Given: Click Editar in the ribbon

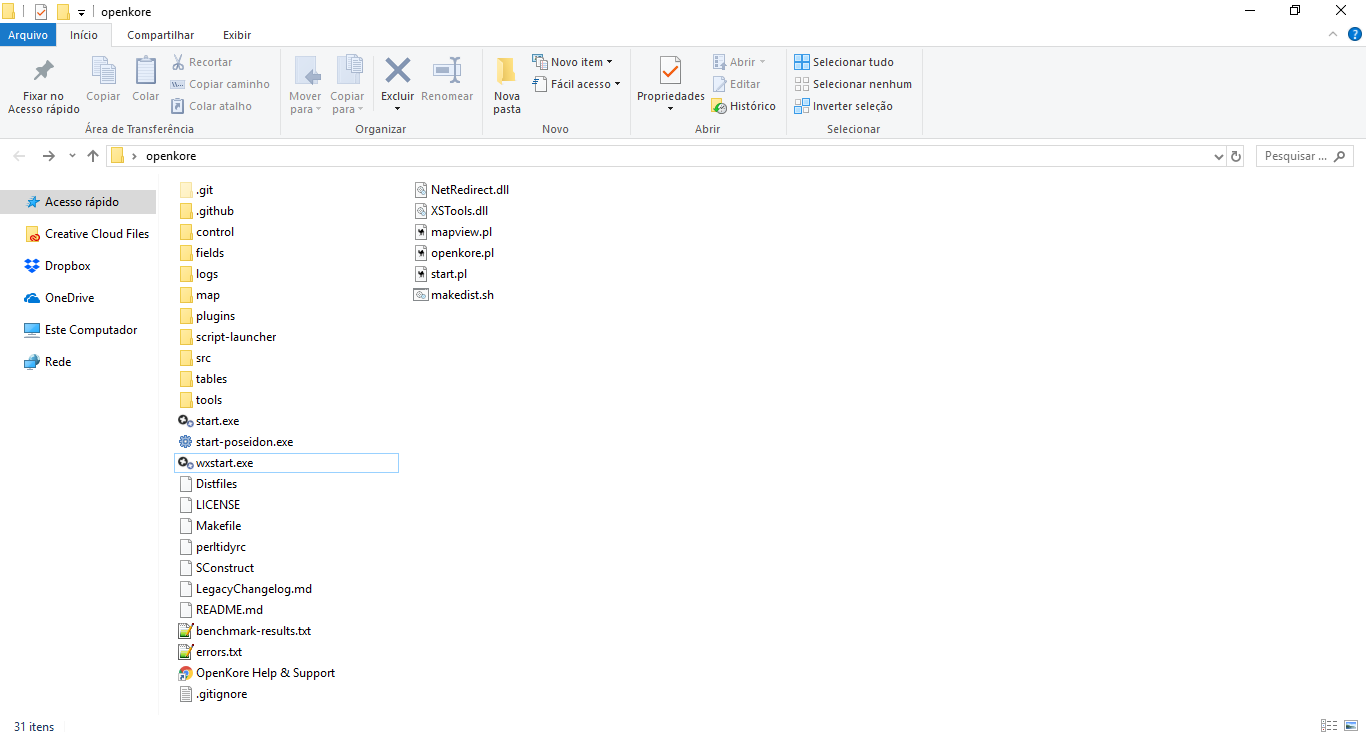Looking at the screenshot, I should pyautogui.click(x=736, y=84).
